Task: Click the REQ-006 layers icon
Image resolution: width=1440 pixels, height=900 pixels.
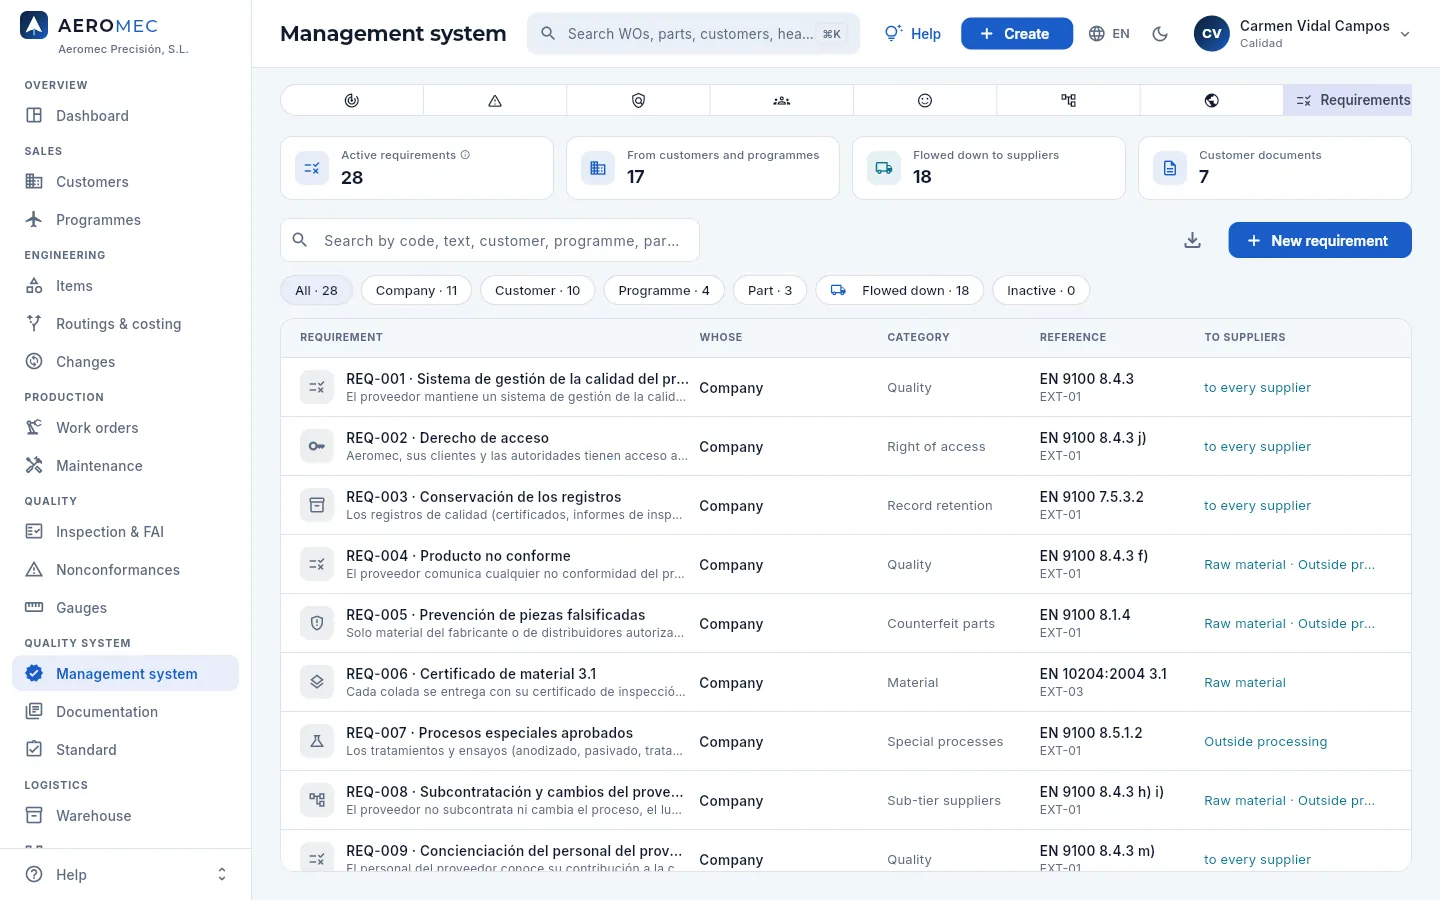Action: 317,683
